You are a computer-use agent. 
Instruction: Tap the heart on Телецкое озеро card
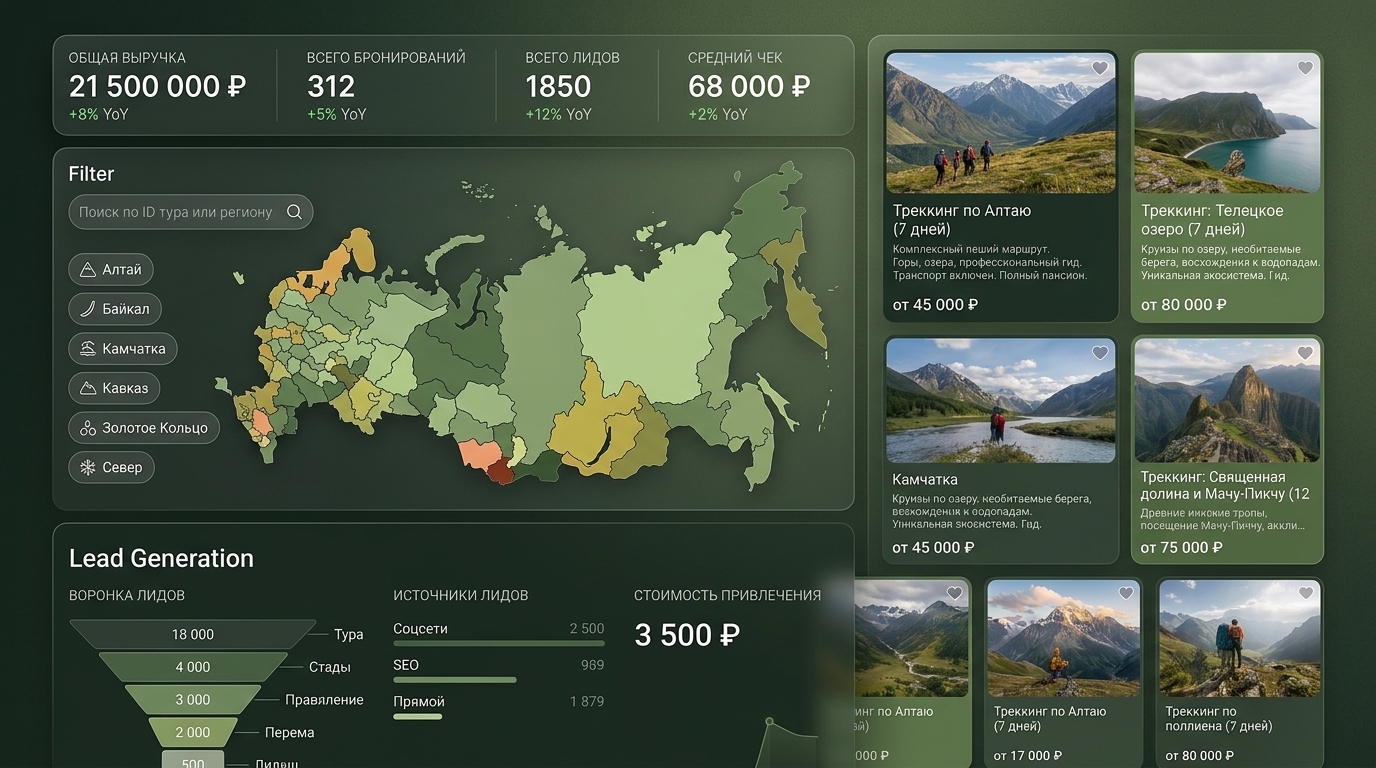pyautogui.click(x=1305, y=68)
